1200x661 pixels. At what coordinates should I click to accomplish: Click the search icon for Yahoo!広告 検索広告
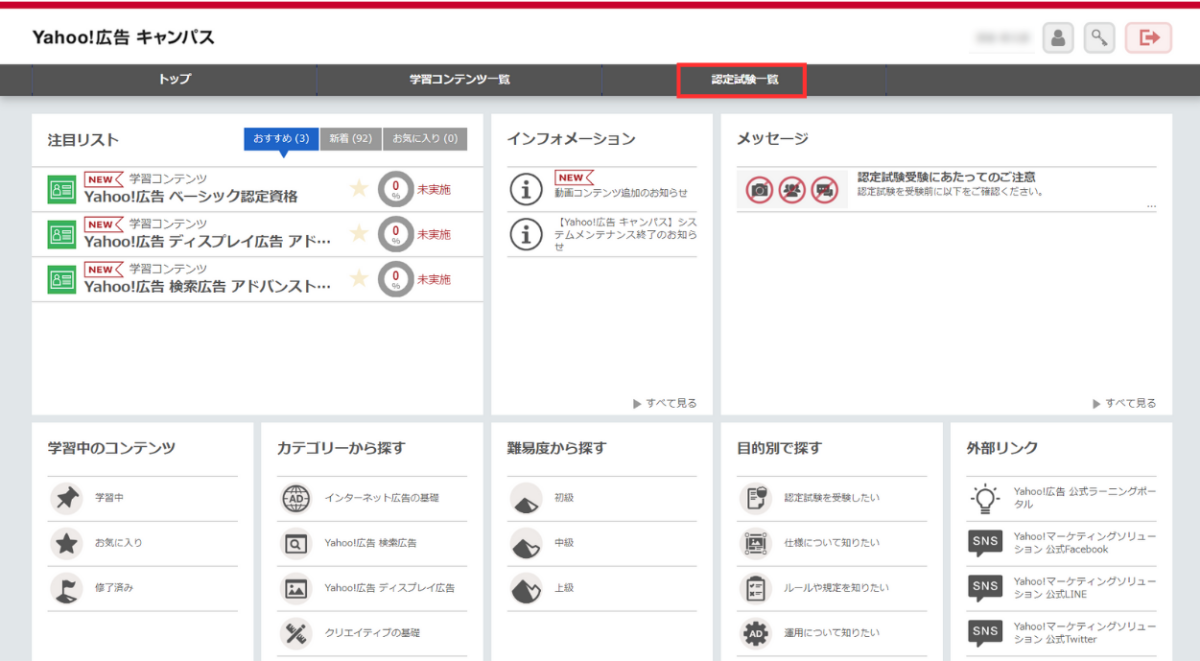296,543
